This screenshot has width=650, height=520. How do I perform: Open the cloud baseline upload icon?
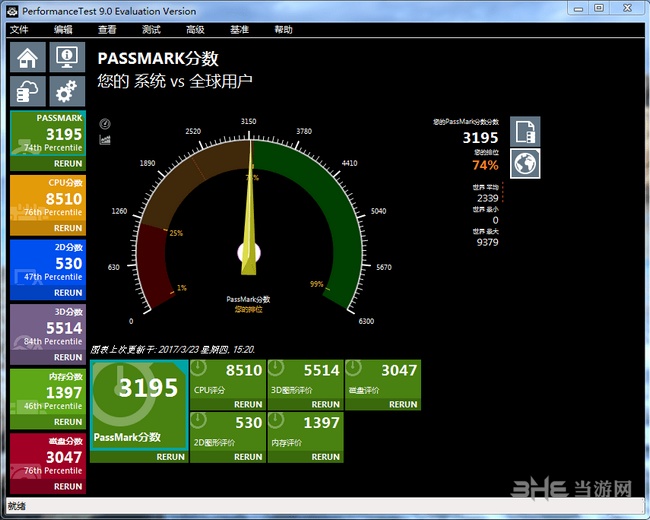[x=28, y=91]
